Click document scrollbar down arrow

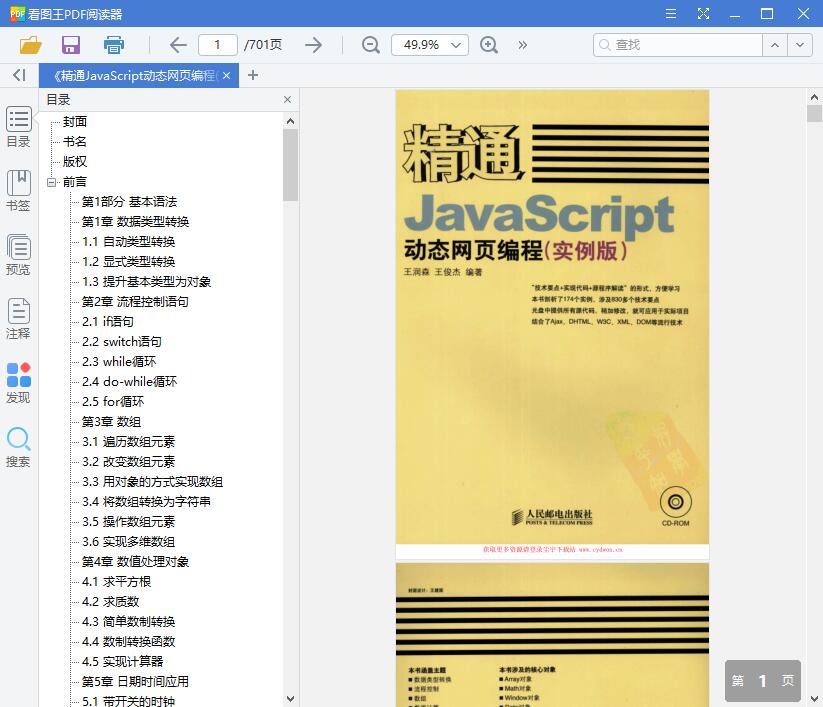click(814, 699)
